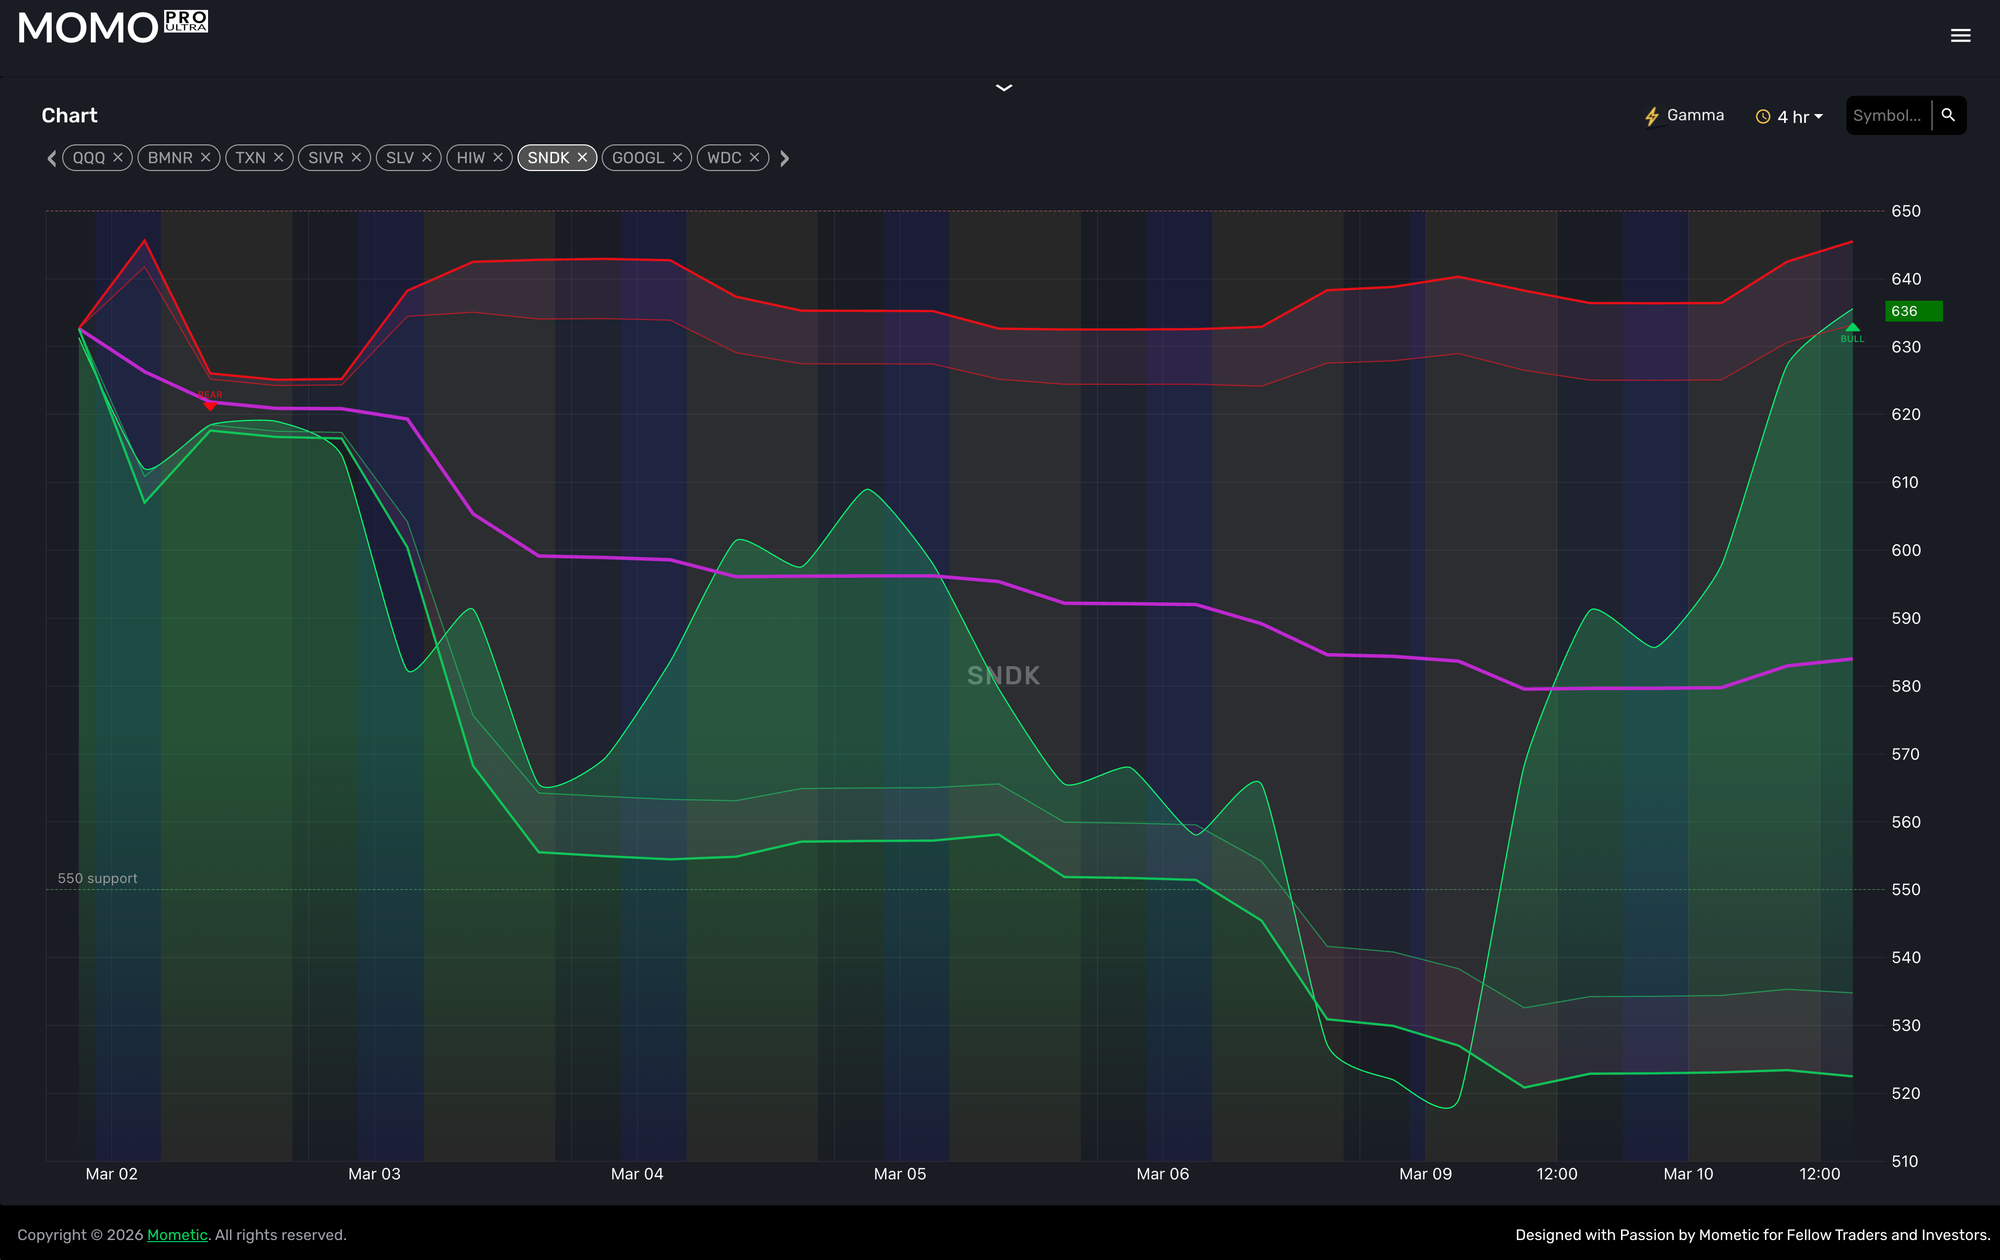Select the WDC symbol tab
This screenshot has height=1260, width=2000.
click(x=724, y=158)
